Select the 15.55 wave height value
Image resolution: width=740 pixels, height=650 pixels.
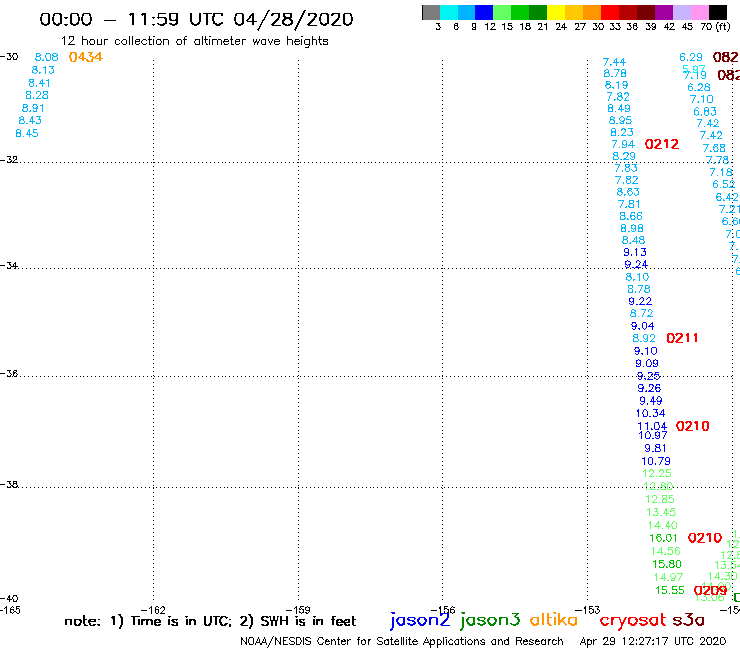pos(669,590)
